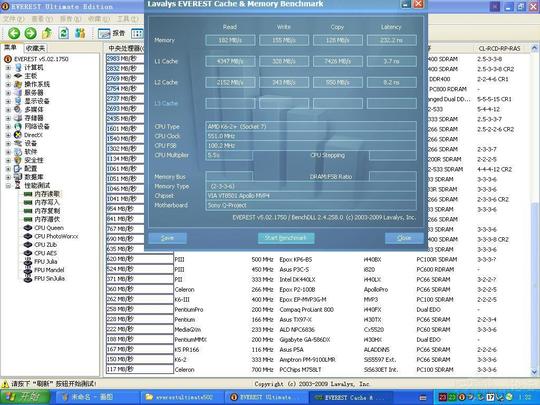The width and height of the screenshot is (540, 405).
Task: Select the 内存读取 benchmark icon in tree
Action: 28,194
